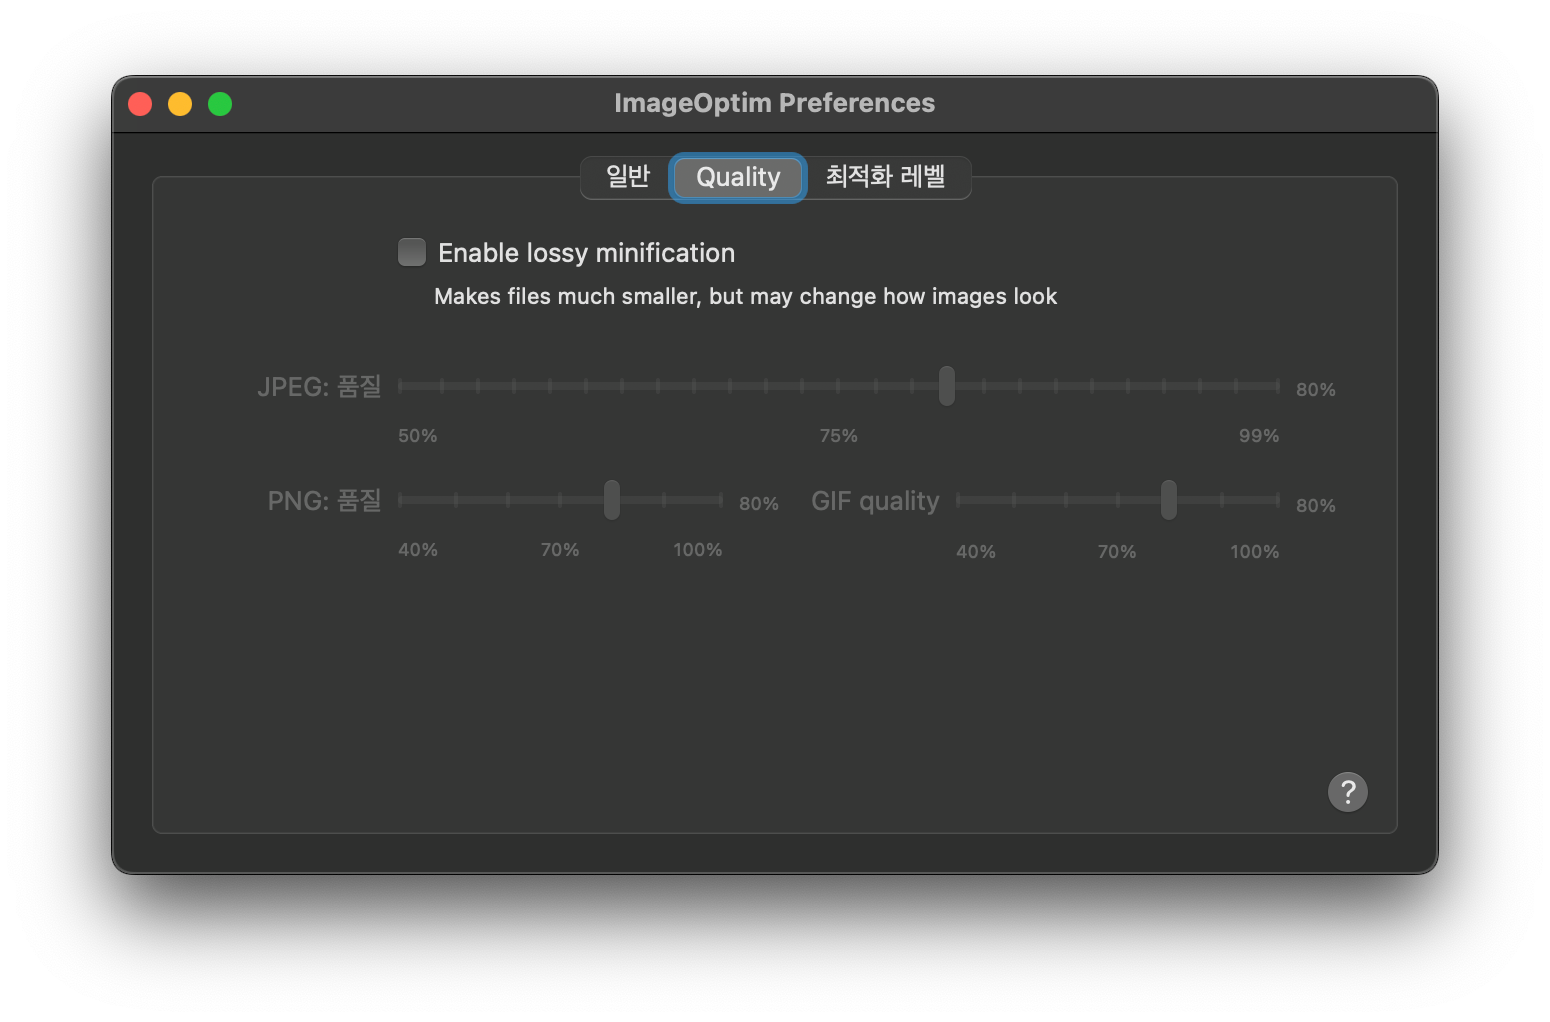This screenshot has width=1550, height=1022.
Task: Click the 99% mark under JPEG slider
Action: [1259, 436]
